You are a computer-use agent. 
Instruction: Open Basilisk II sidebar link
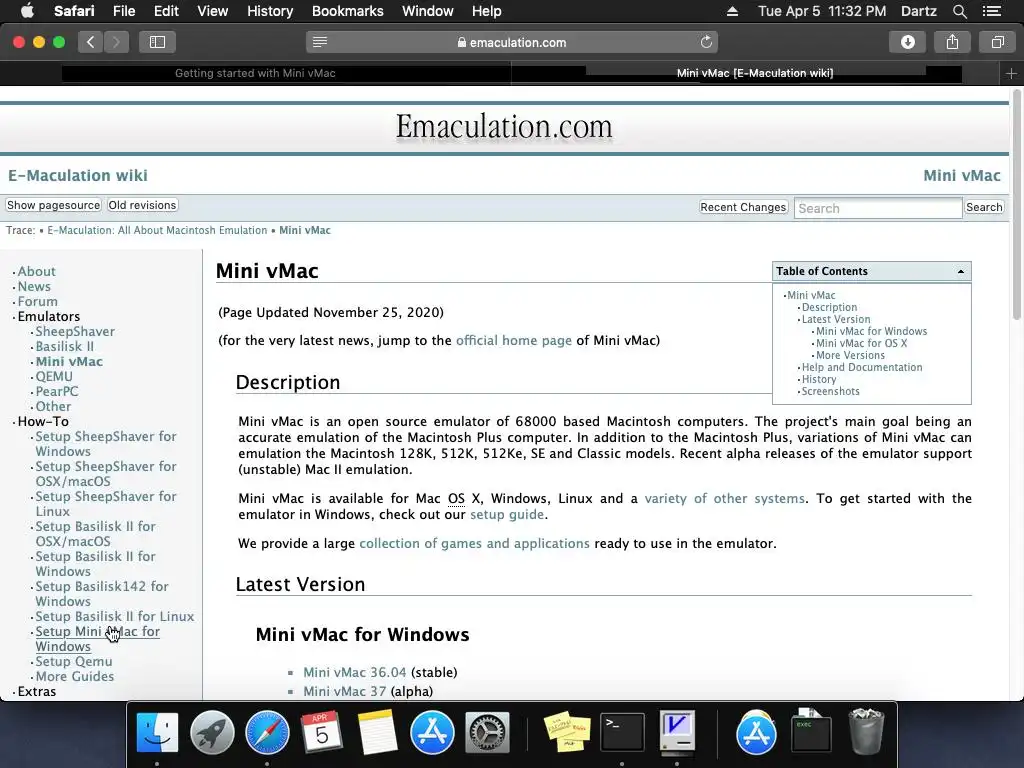tap(65, 347)
